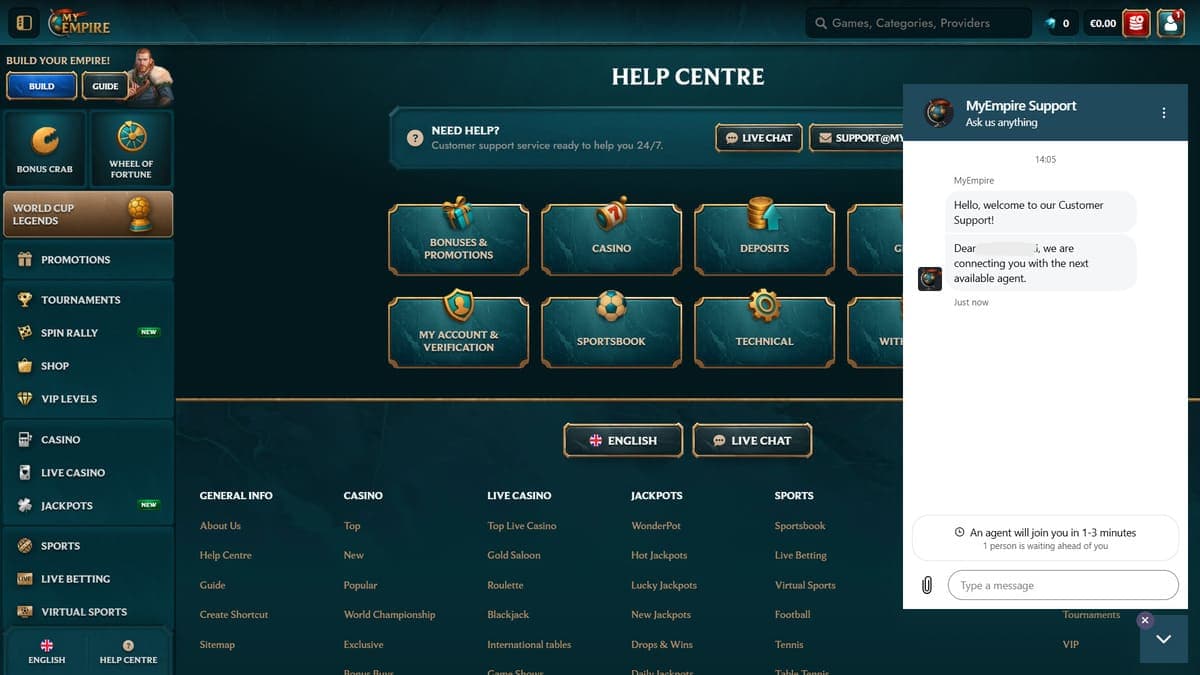Click the footer Live Chat button
1200x675 pixels.
pyautogui.click(x=751, y=440)
